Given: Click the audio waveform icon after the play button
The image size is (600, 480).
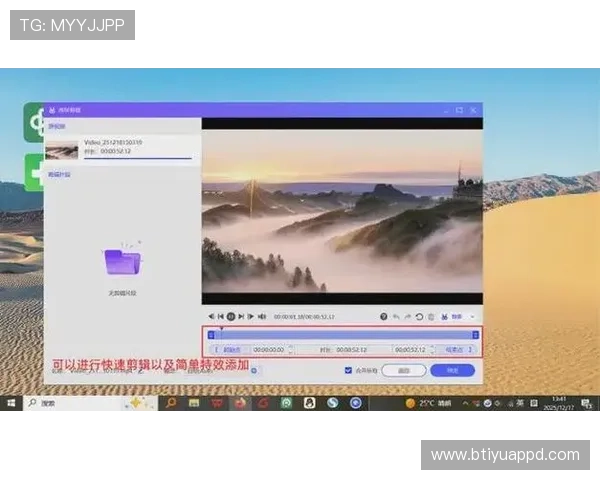Looking at the screenshot, I should tap(262, 317).
